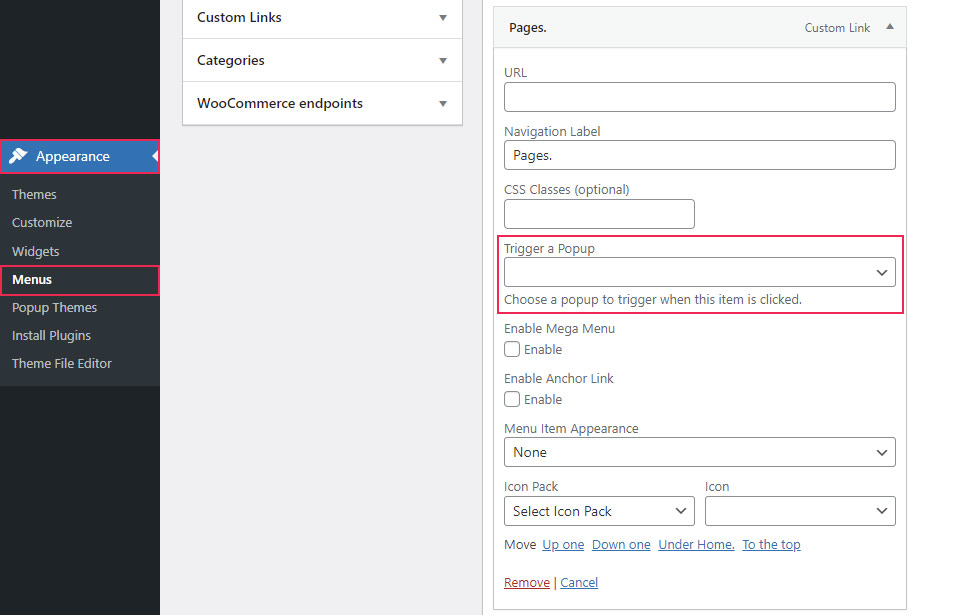Open the Icon dropdown
The image size is (969, 615).
799,511
